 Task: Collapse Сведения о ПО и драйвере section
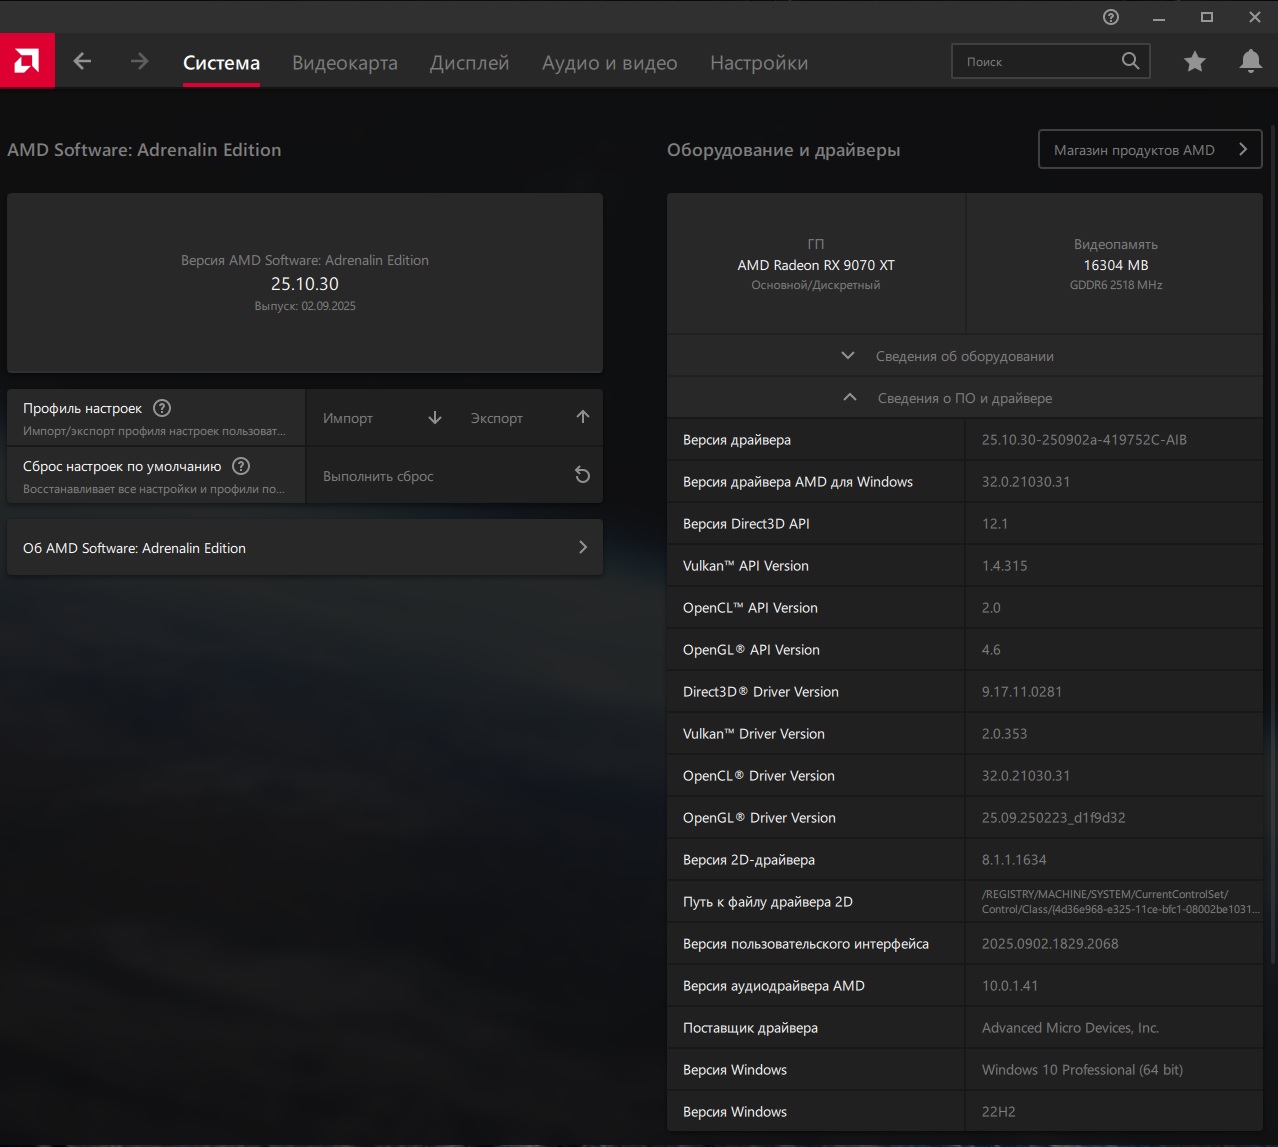(965, 398)
